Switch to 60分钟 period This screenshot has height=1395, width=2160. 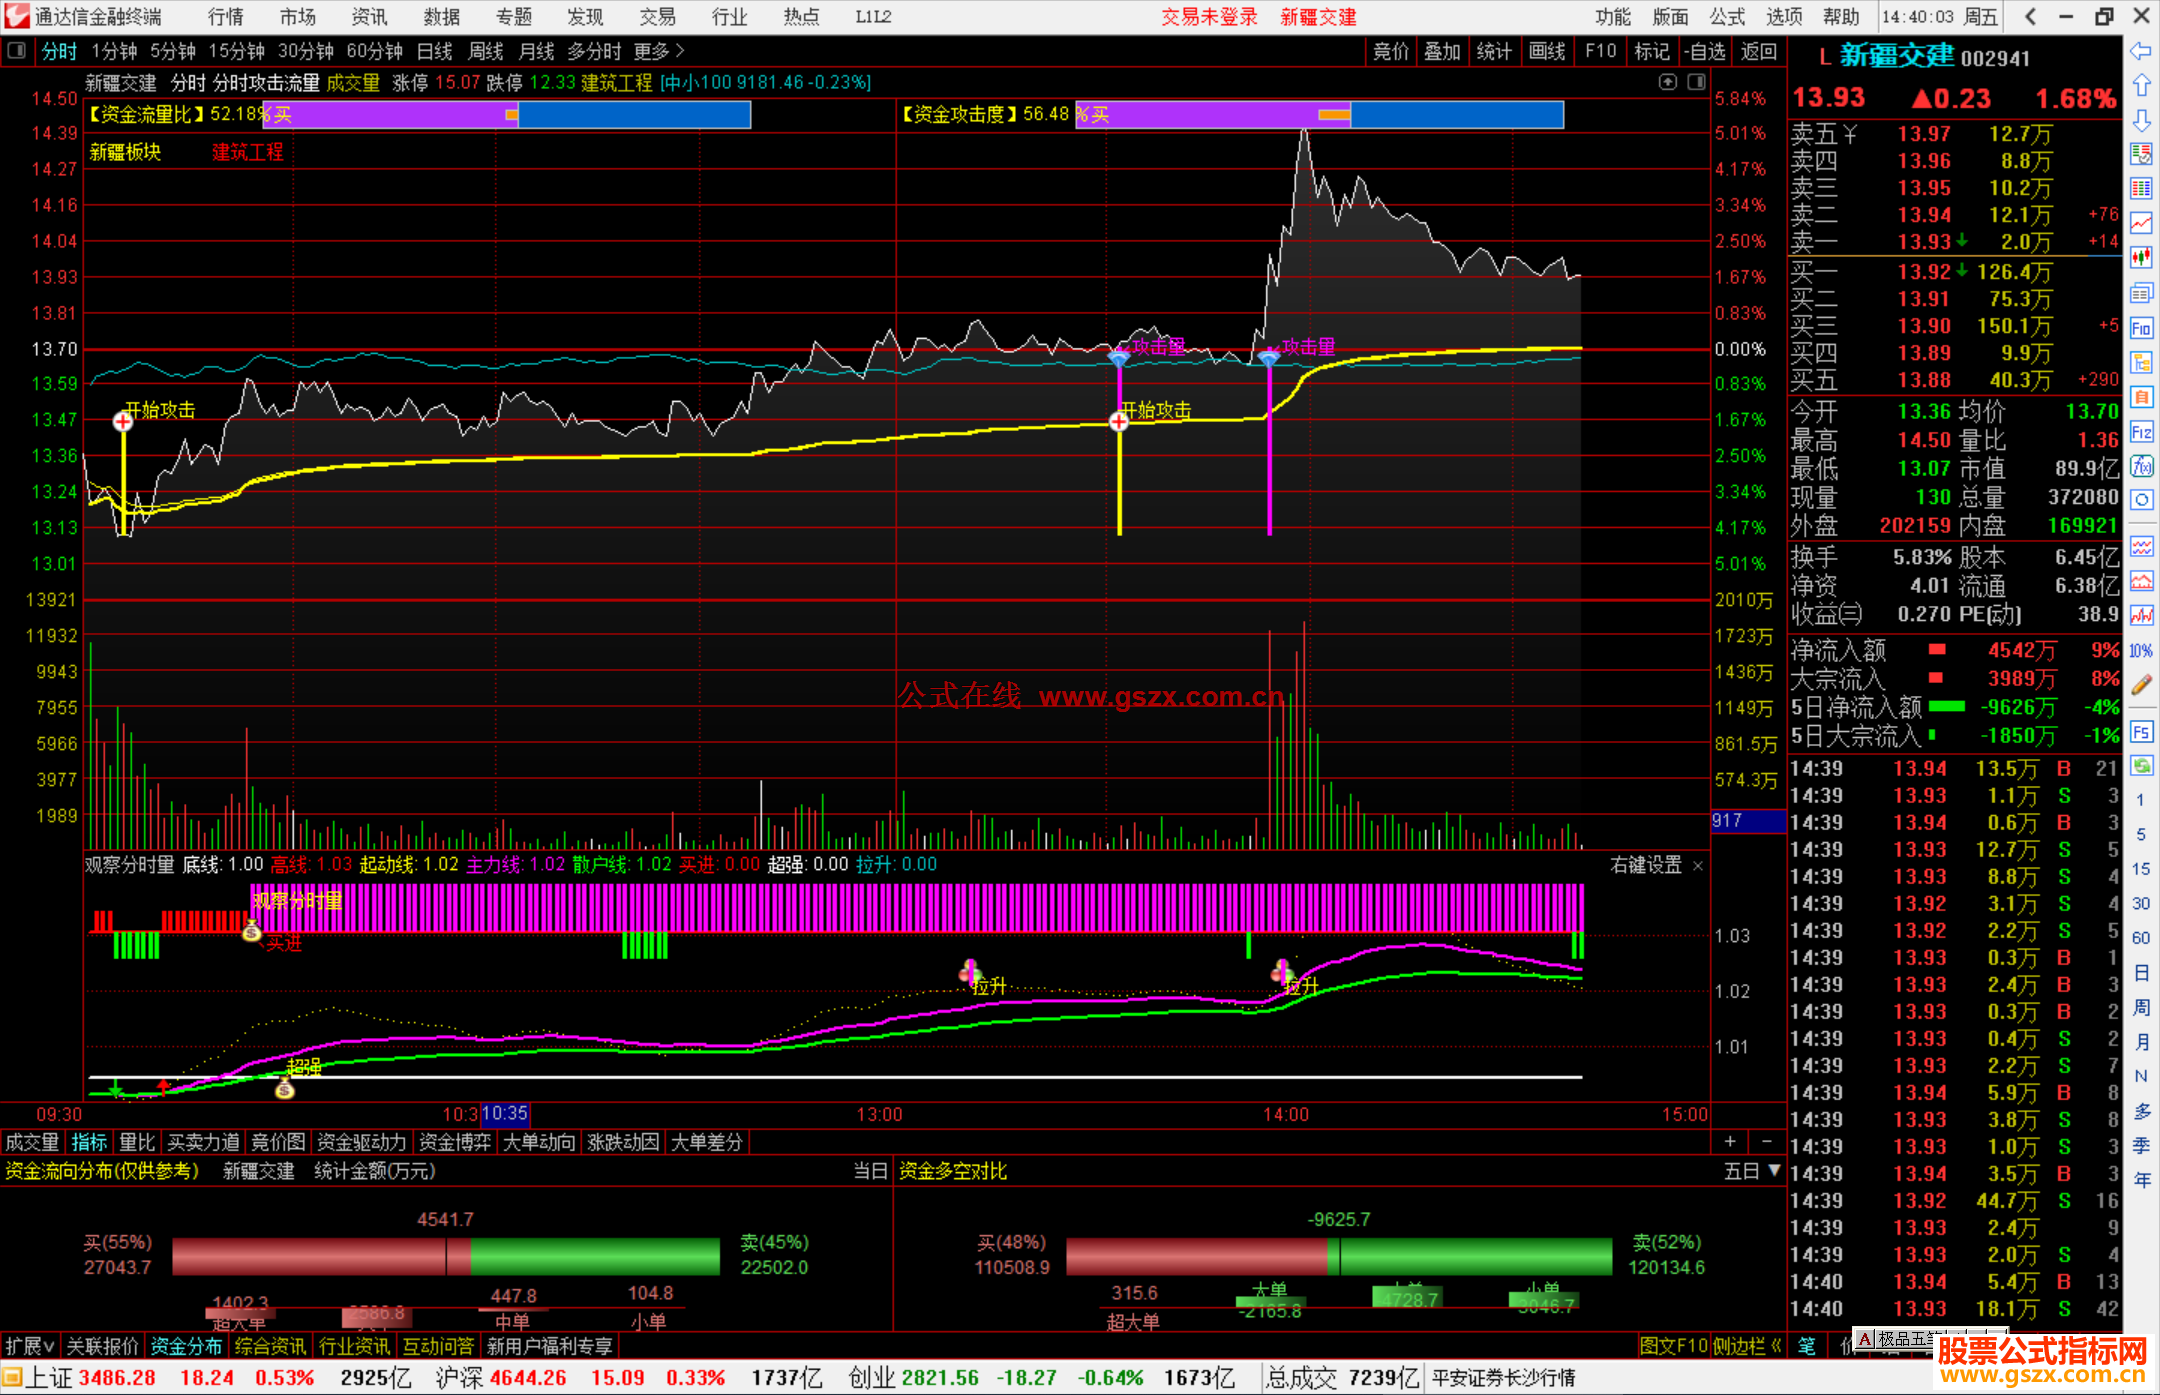(x=375, y=51)
